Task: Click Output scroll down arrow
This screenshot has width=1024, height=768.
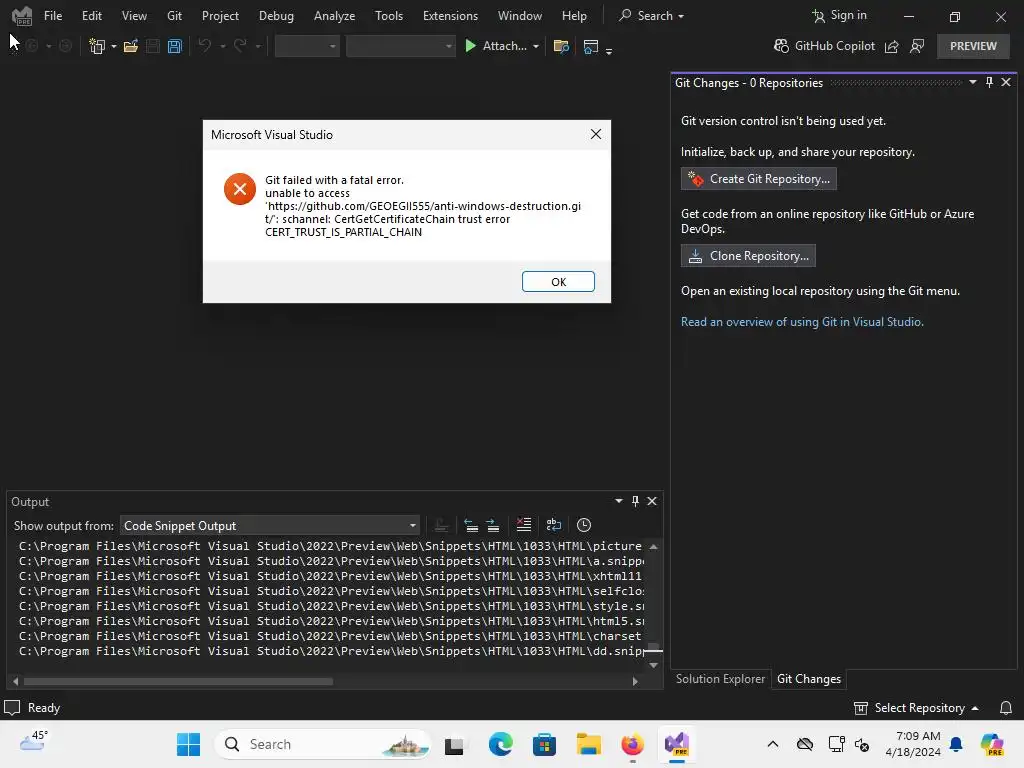Action: 654,665
